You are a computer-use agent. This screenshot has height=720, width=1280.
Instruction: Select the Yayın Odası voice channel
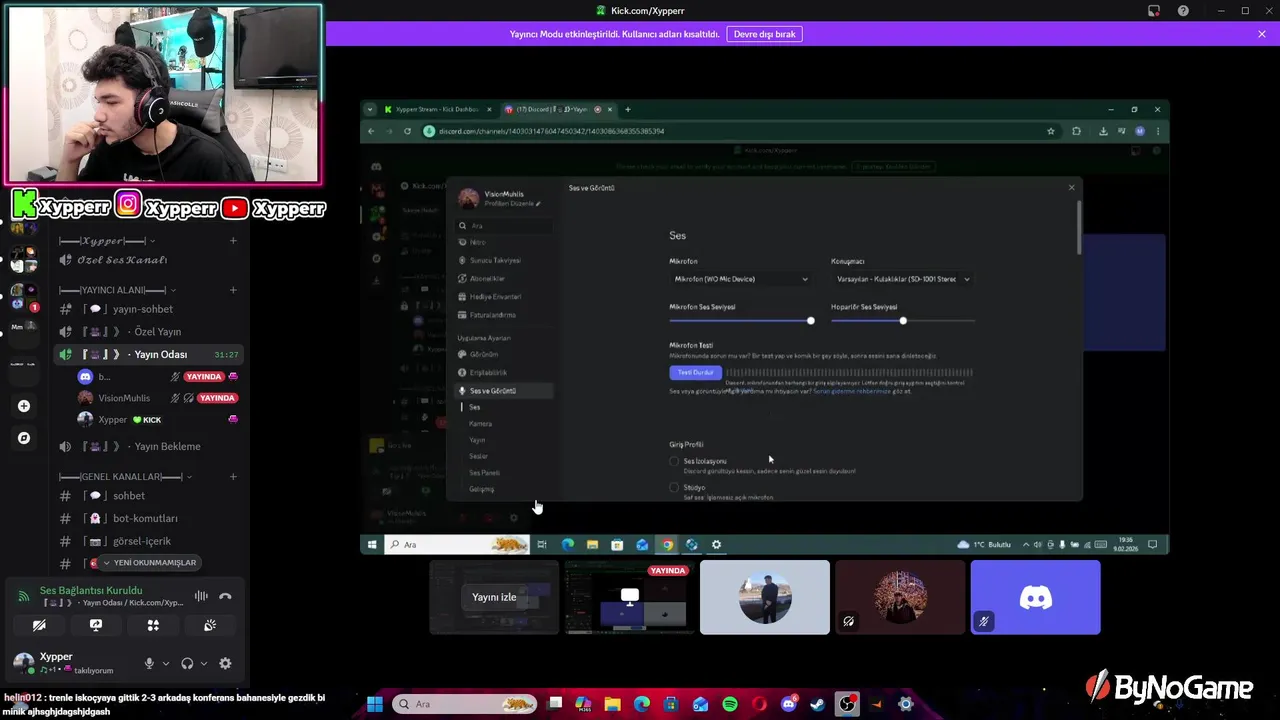click(150, 354)
